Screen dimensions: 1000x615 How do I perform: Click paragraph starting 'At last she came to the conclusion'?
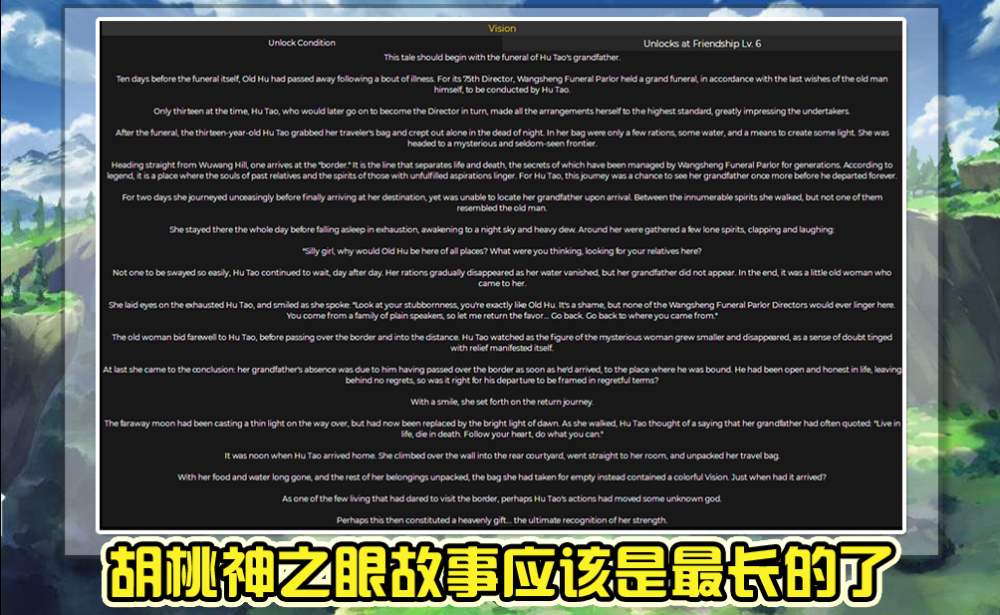502,374
